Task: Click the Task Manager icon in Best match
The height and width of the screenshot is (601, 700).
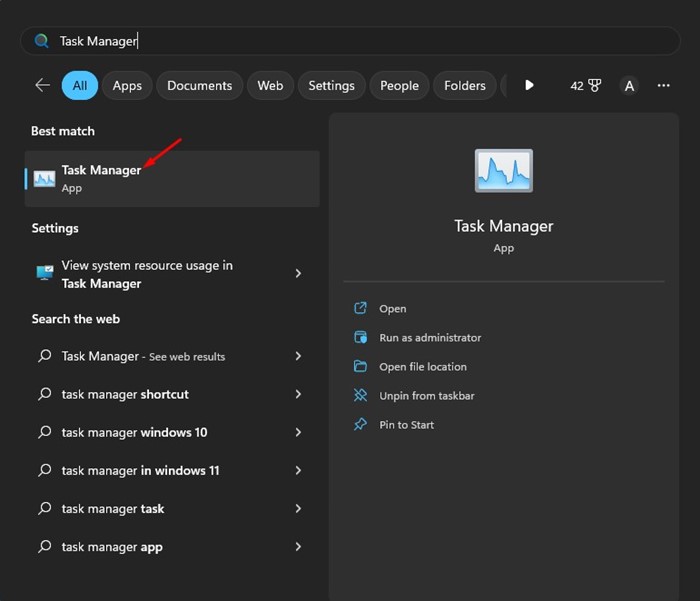Action: pos(45,179)
